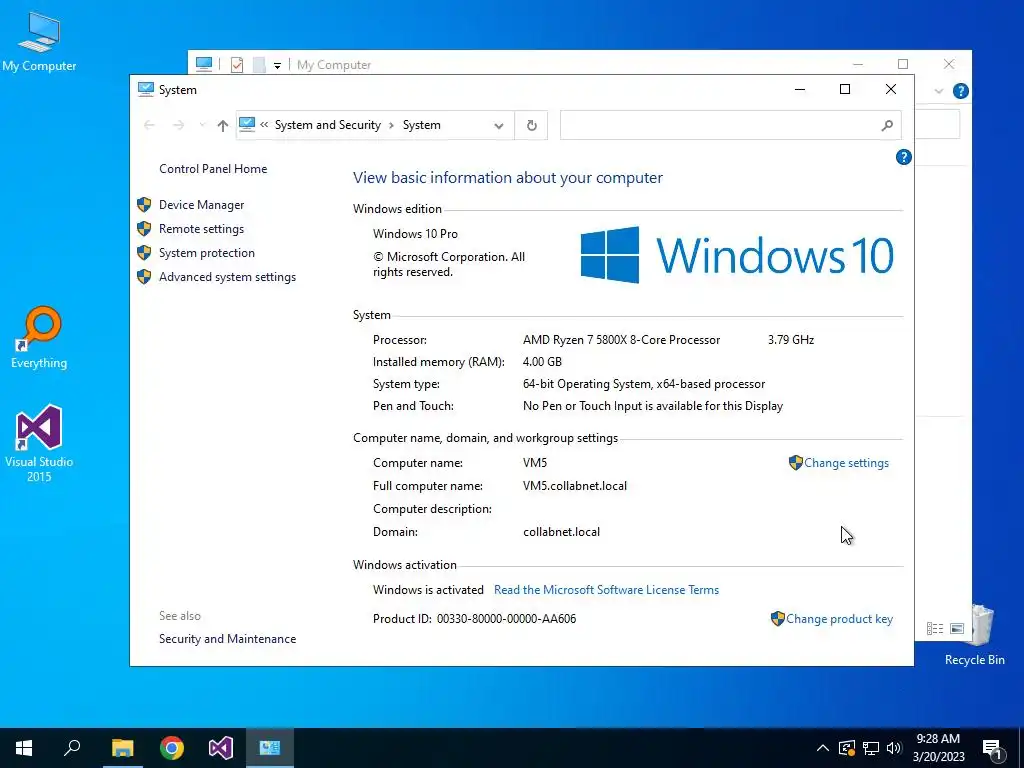Click breadcrumb overflow chevrons in address bar

[264, 125]
